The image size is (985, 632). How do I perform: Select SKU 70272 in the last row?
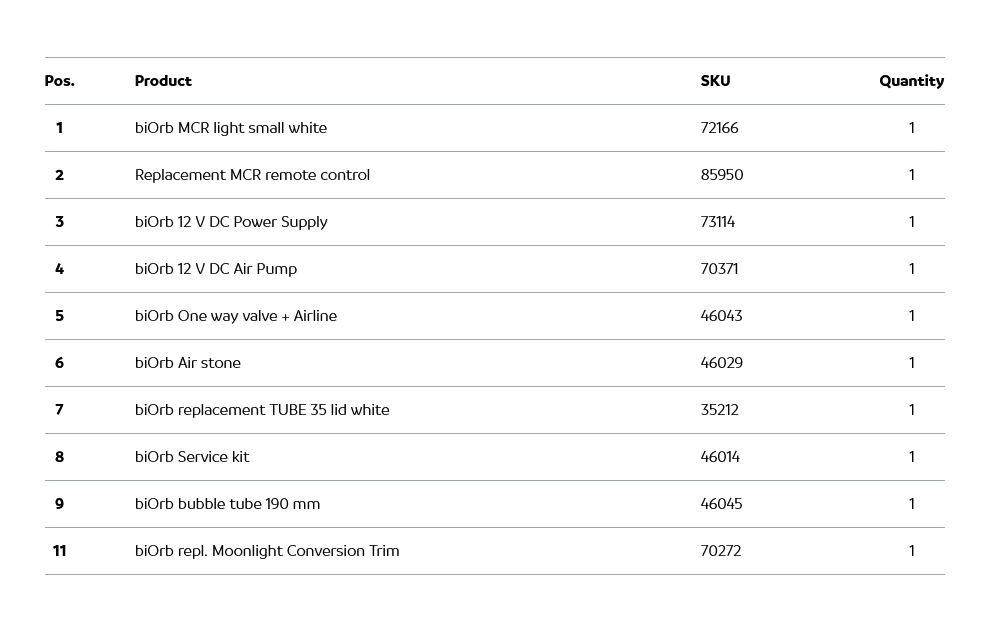[x=721, y=551]
